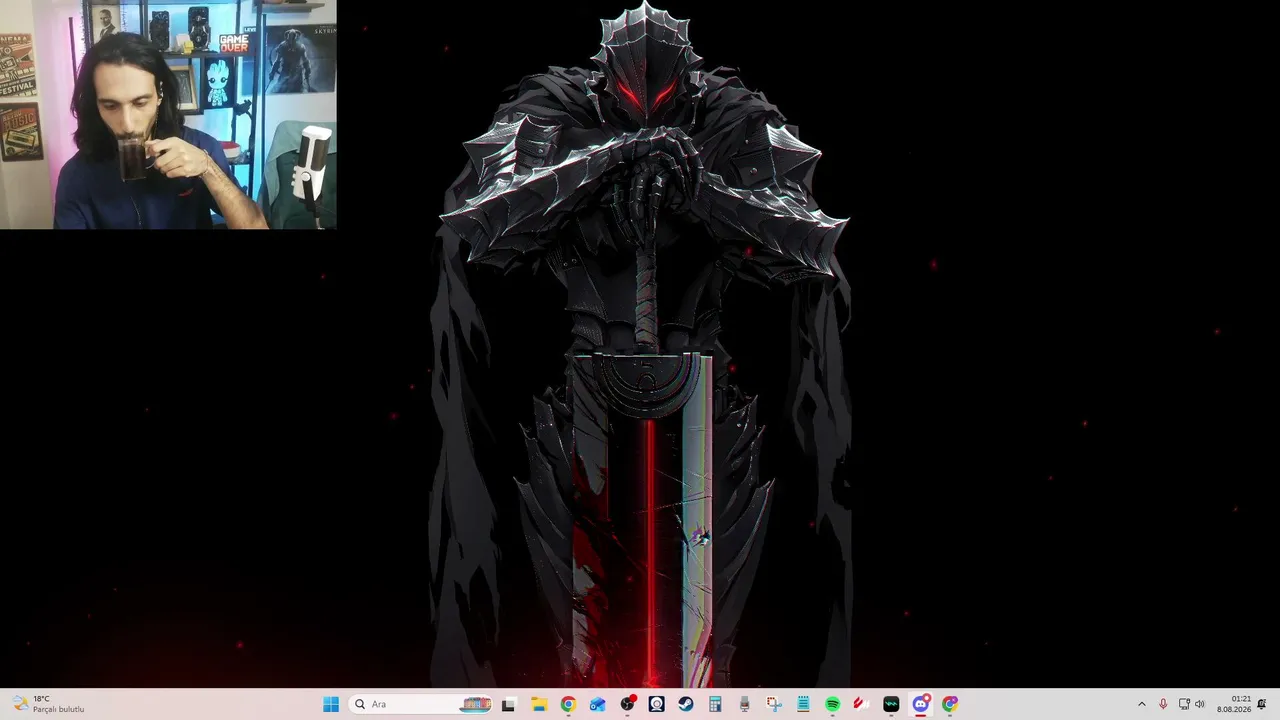Launch the Snipping Tool
1280x720 pixels.
pyautogui.click(x=774, y=704)
